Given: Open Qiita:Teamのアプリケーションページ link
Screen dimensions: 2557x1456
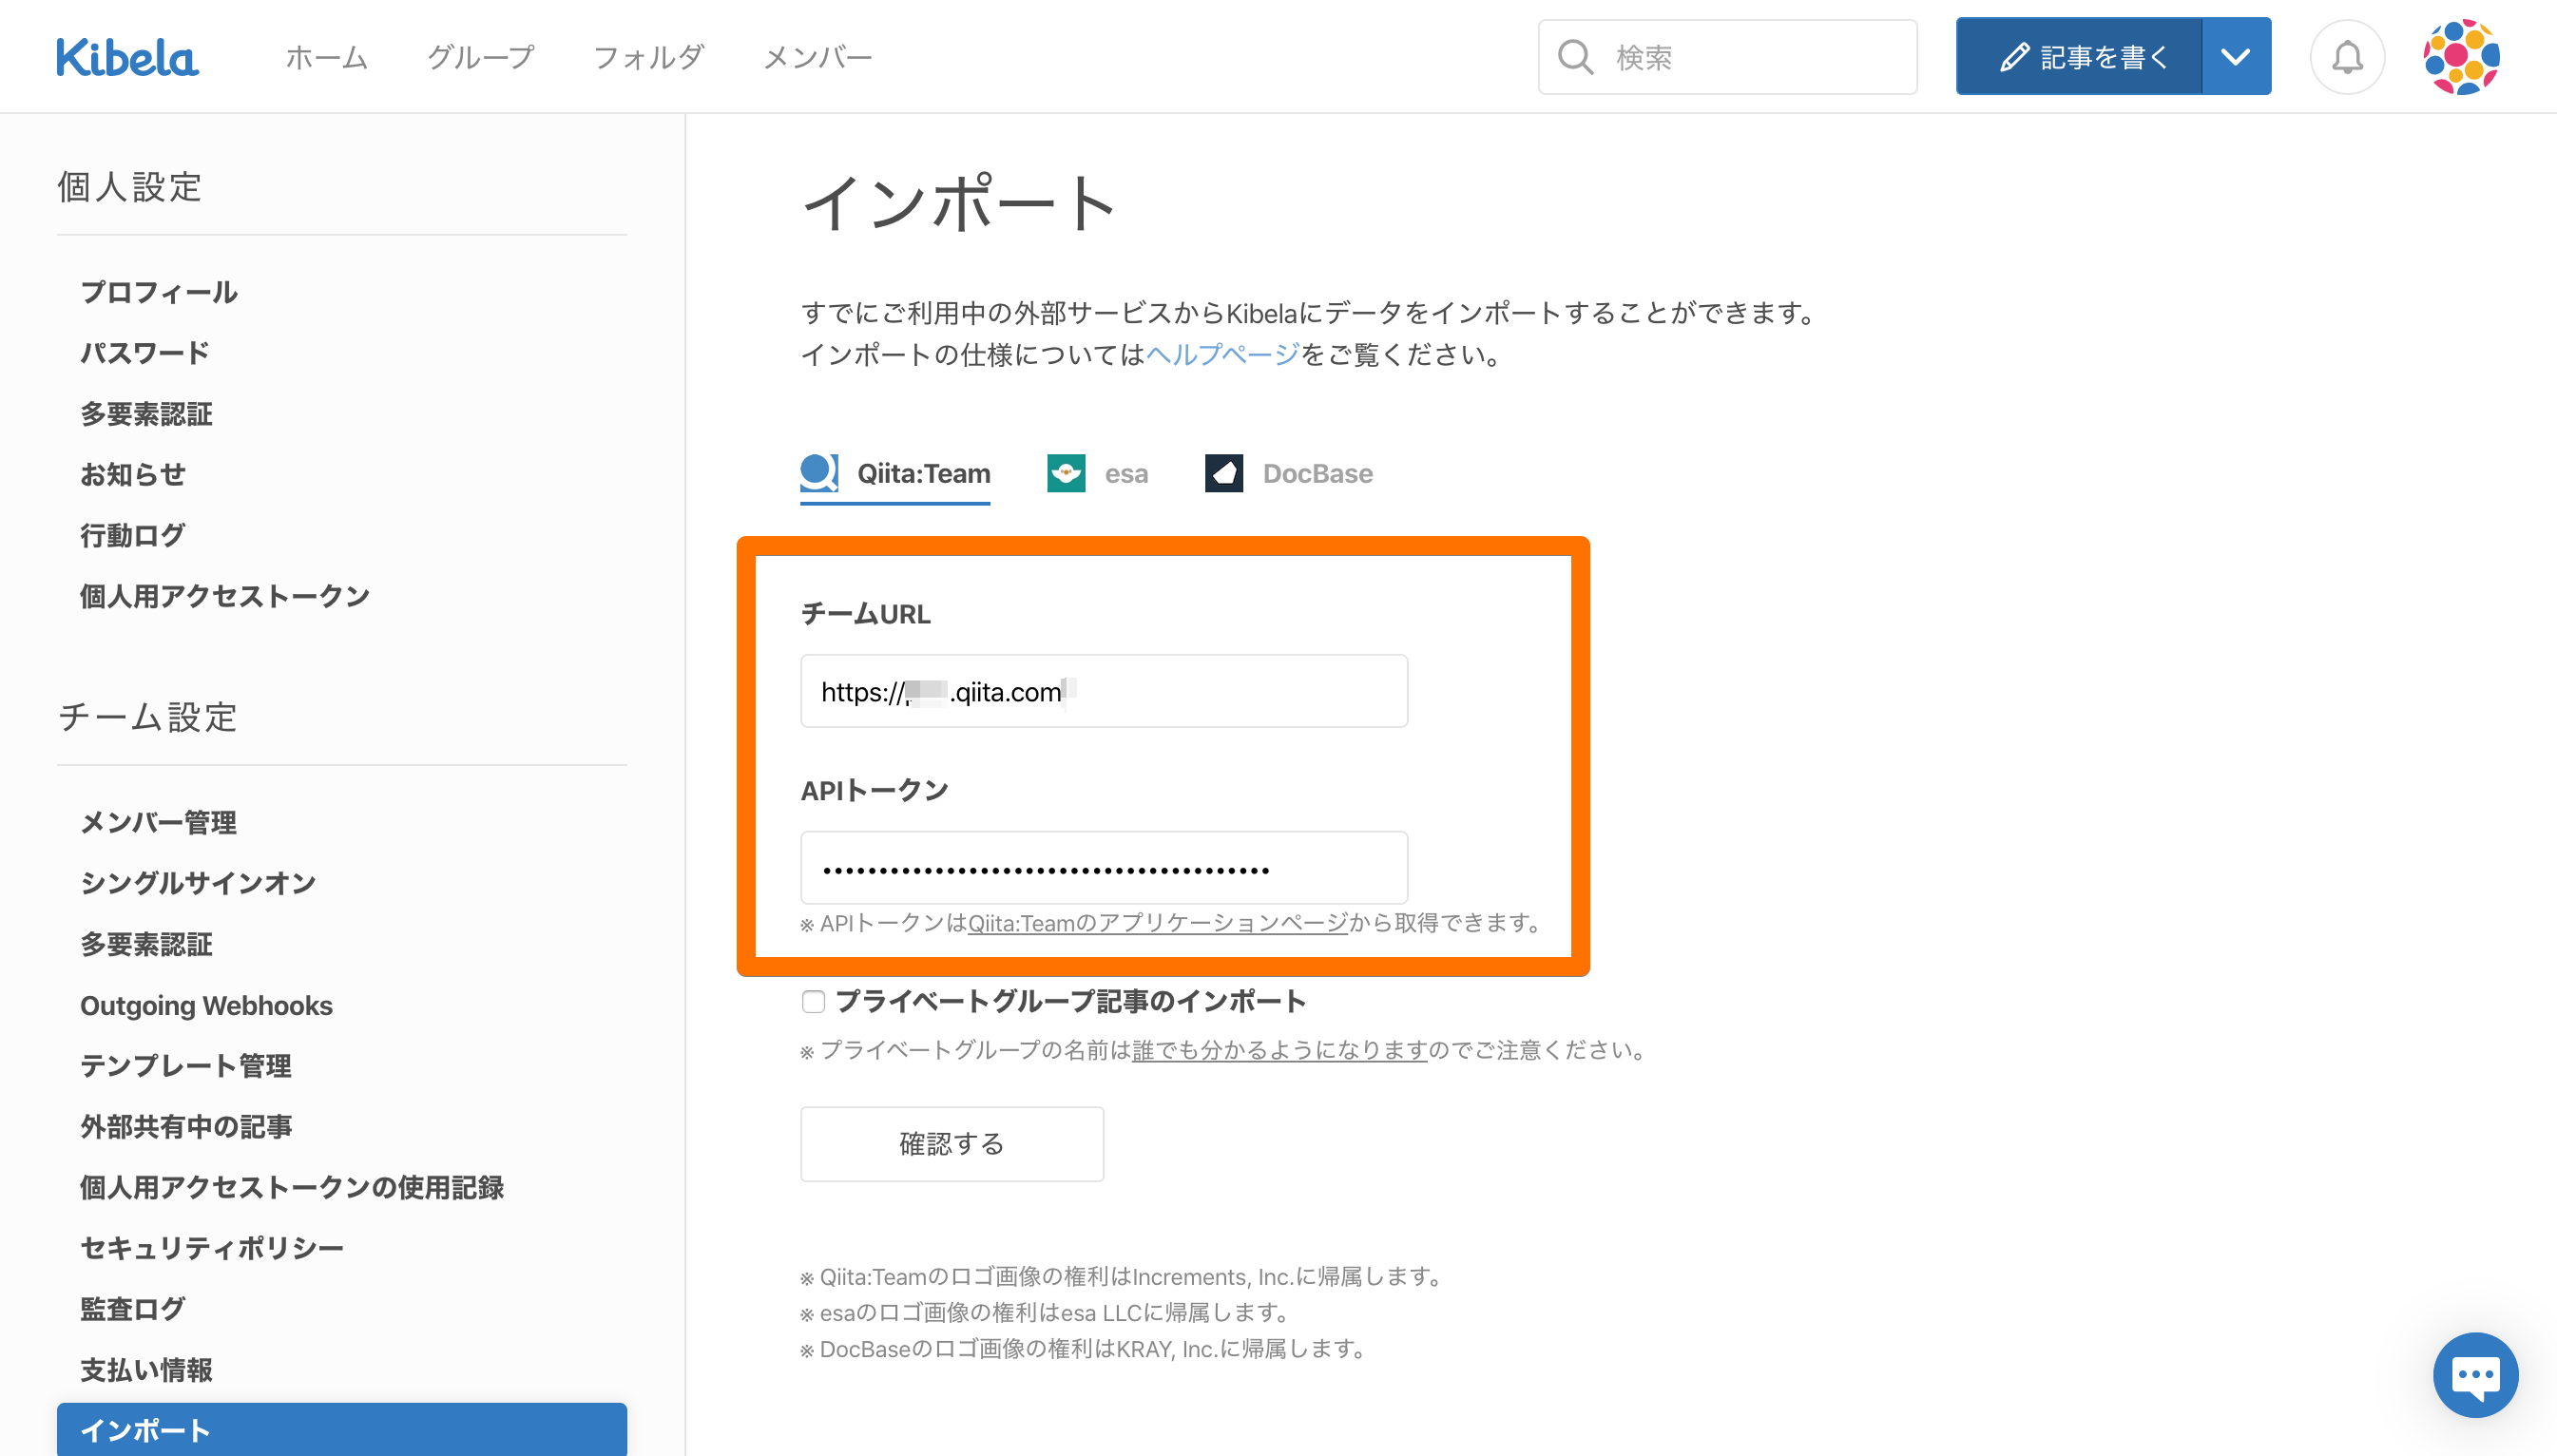Looking at the screenshot, I should (1157, 922).
